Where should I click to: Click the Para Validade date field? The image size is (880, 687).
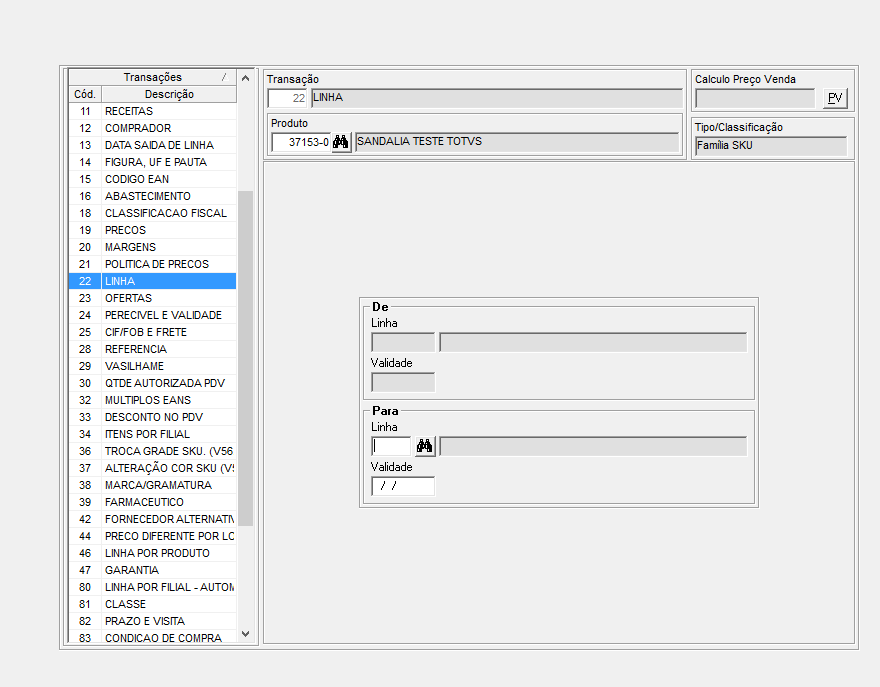pos(402,486)
